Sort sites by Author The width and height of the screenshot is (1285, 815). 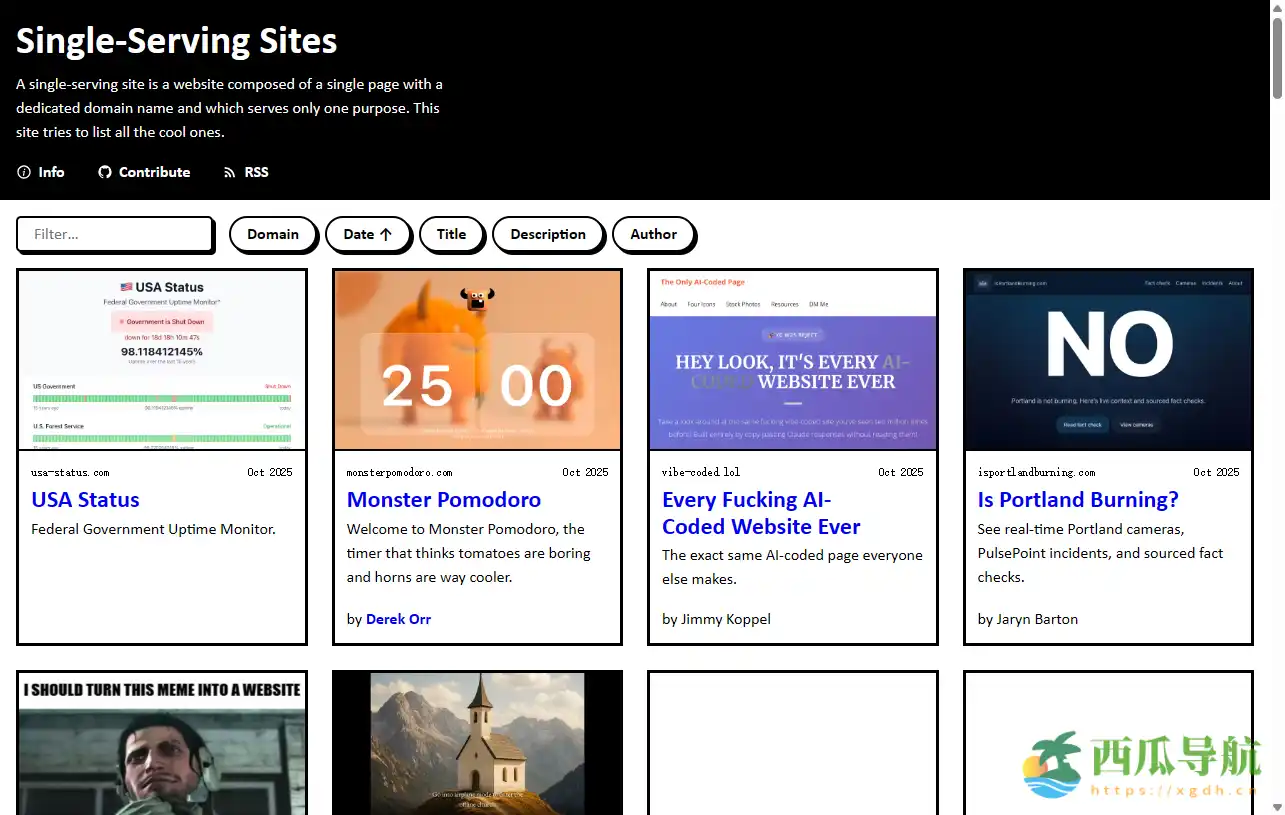click(x=653, y=234)
